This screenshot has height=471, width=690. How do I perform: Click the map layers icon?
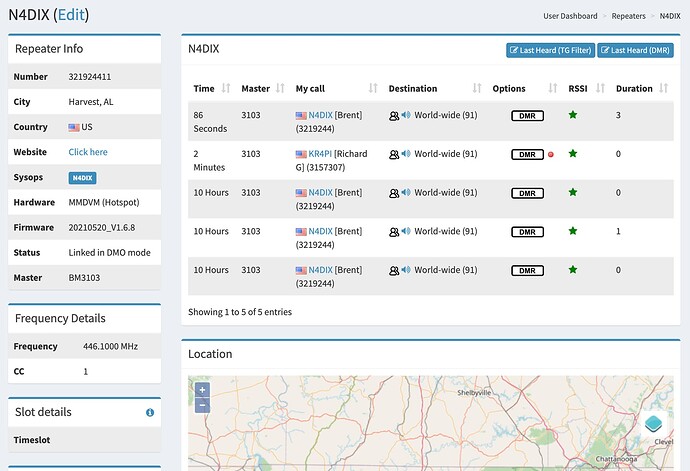click(x=651, y=423)
